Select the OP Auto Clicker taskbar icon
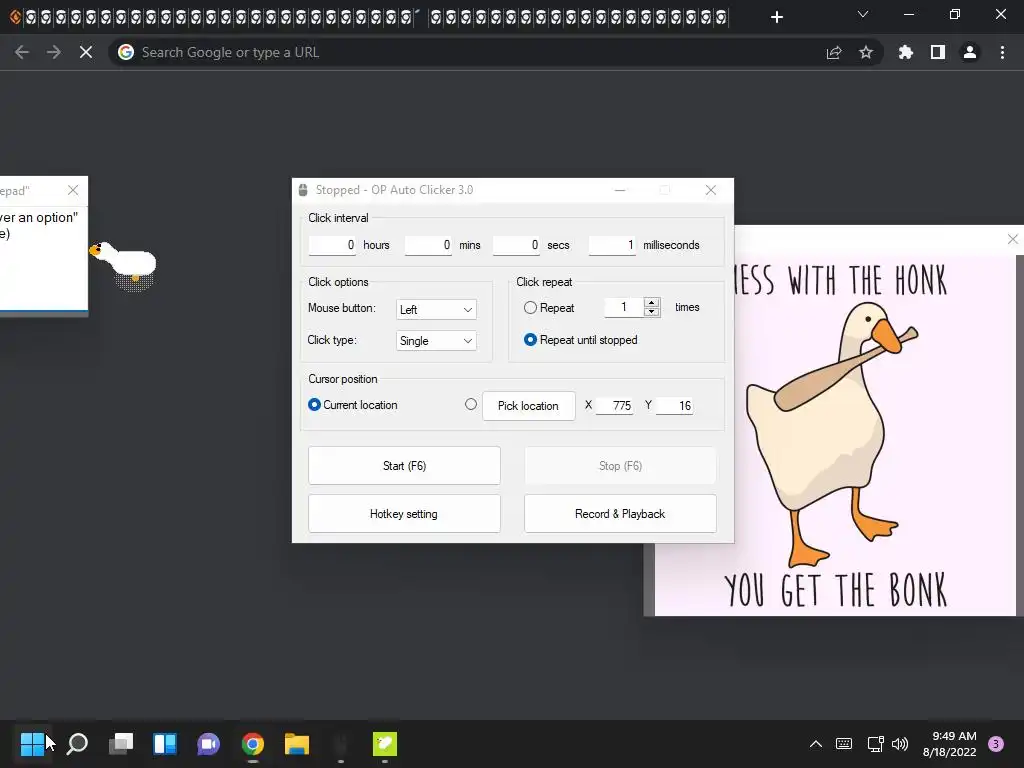Viewport: 1024px width, 768px height. click(340, 743)
